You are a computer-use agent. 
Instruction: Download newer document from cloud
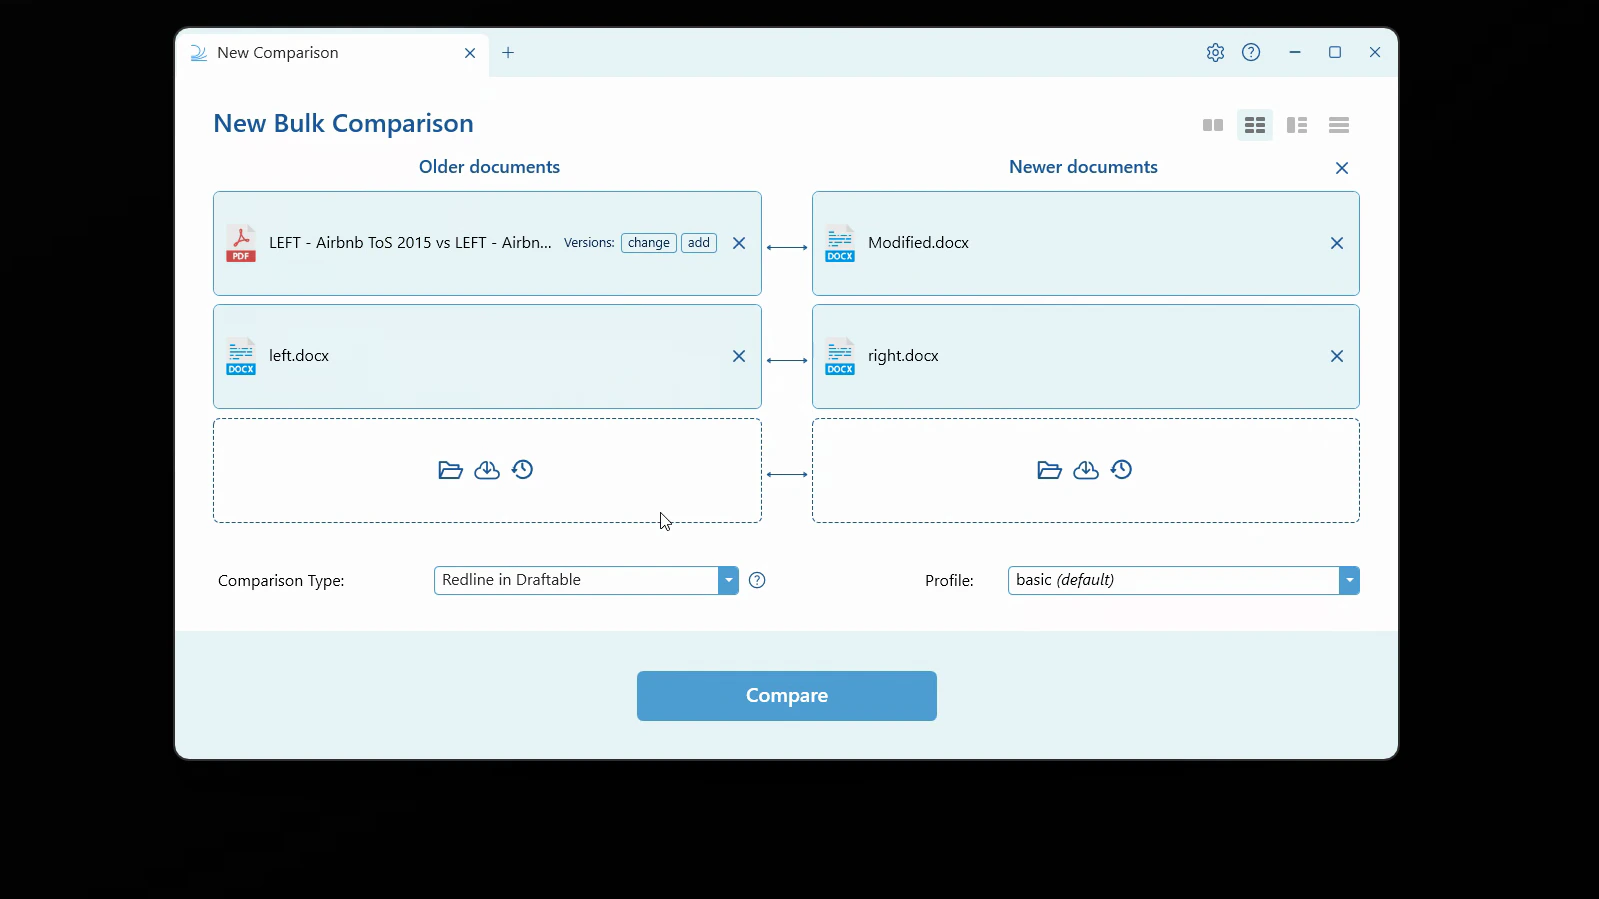pos(1086,470)
